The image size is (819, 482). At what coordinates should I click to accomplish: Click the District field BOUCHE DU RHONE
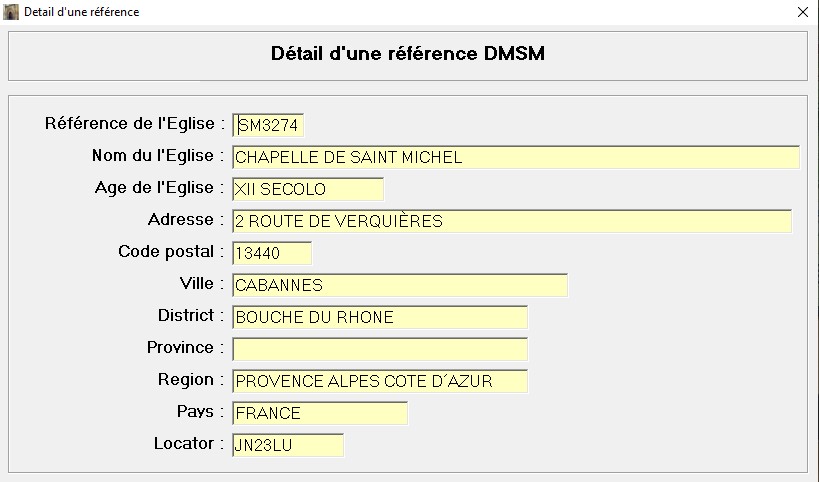(x=380, y=318)
